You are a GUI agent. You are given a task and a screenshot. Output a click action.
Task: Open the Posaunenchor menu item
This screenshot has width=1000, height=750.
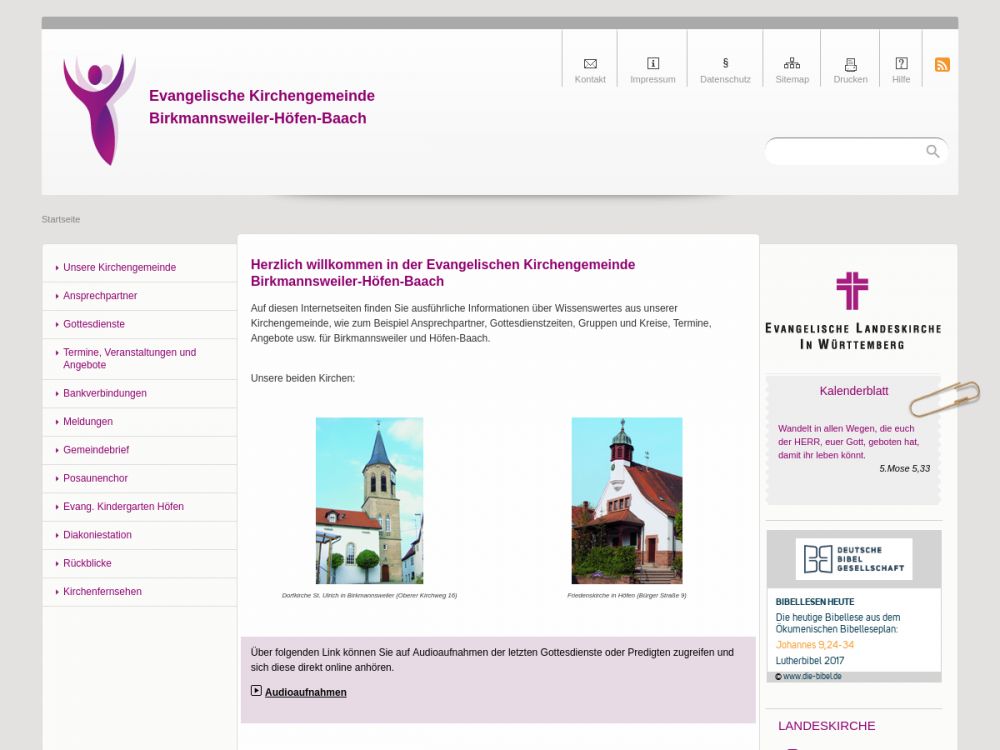95,479
